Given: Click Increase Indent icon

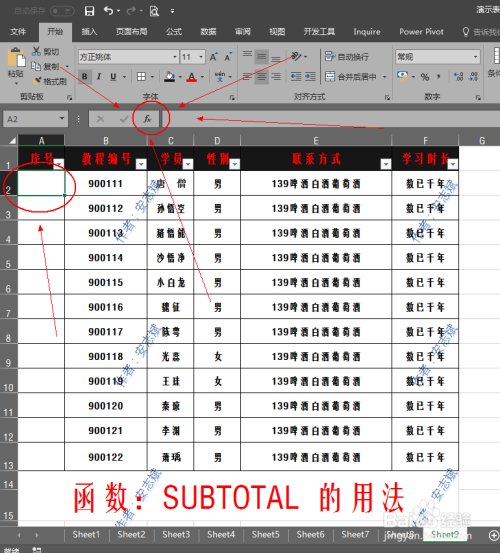Looking at the screenshot, I should point(310,77).
